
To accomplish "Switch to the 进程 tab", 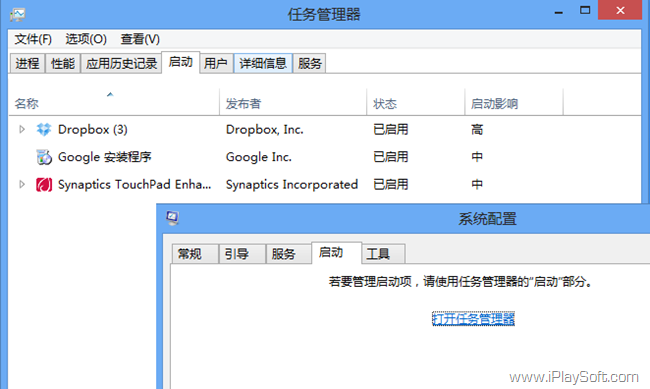I will click(x=27, y=63).
